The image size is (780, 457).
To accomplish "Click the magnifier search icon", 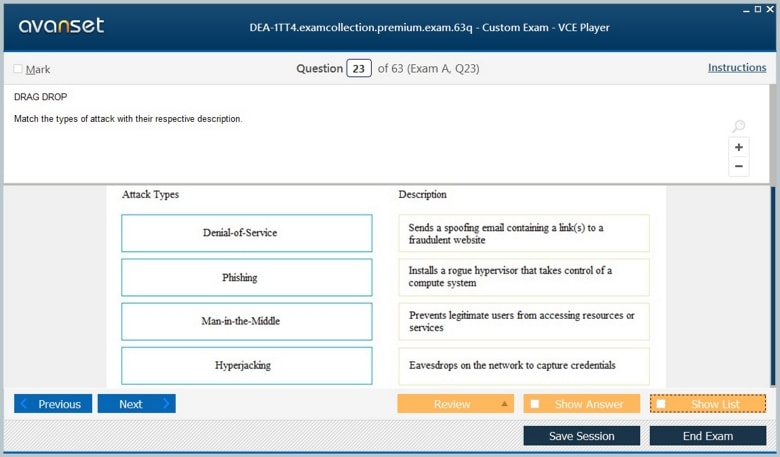I will [738, 127].
